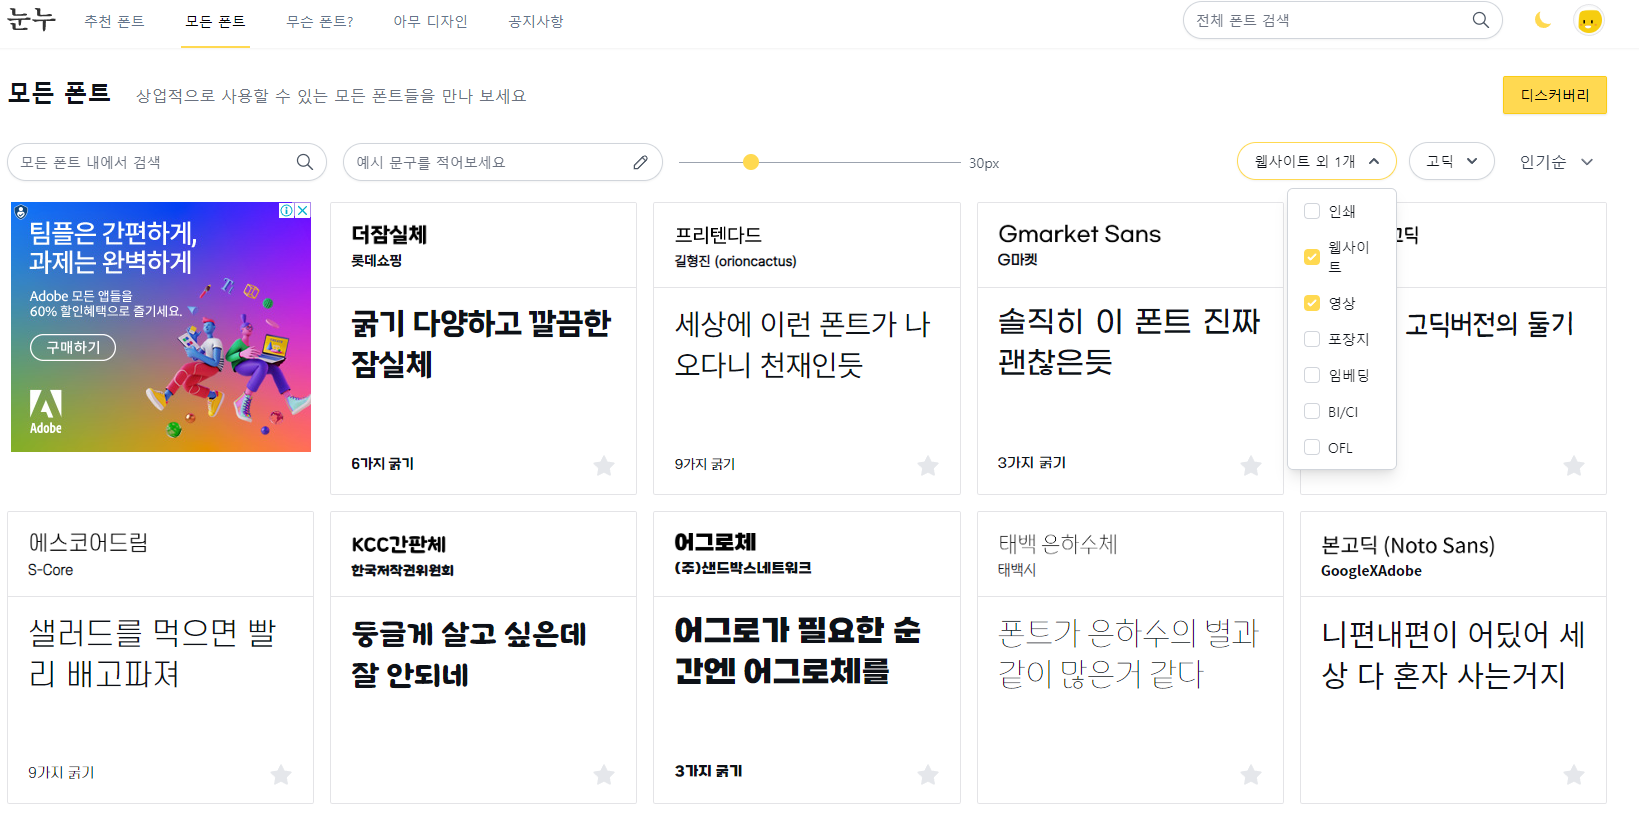Click the 한국저작권위원회 author text
The image size is (1639, 817).
(x=402, y=570)
